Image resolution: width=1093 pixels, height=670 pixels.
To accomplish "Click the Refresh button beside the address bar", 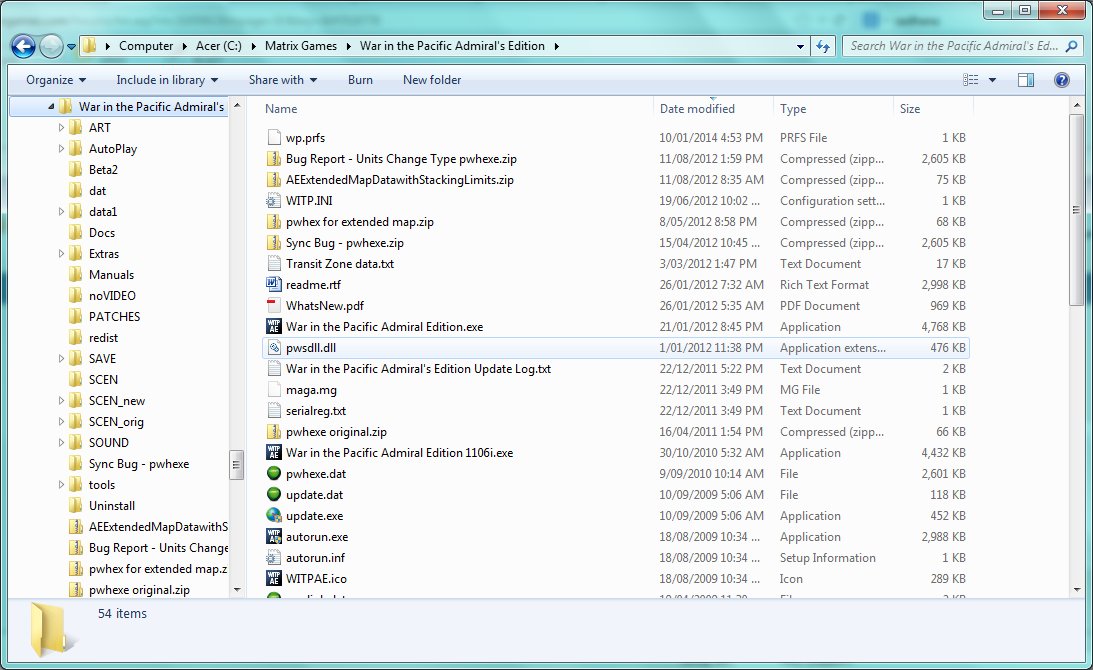I will [823, 47].
